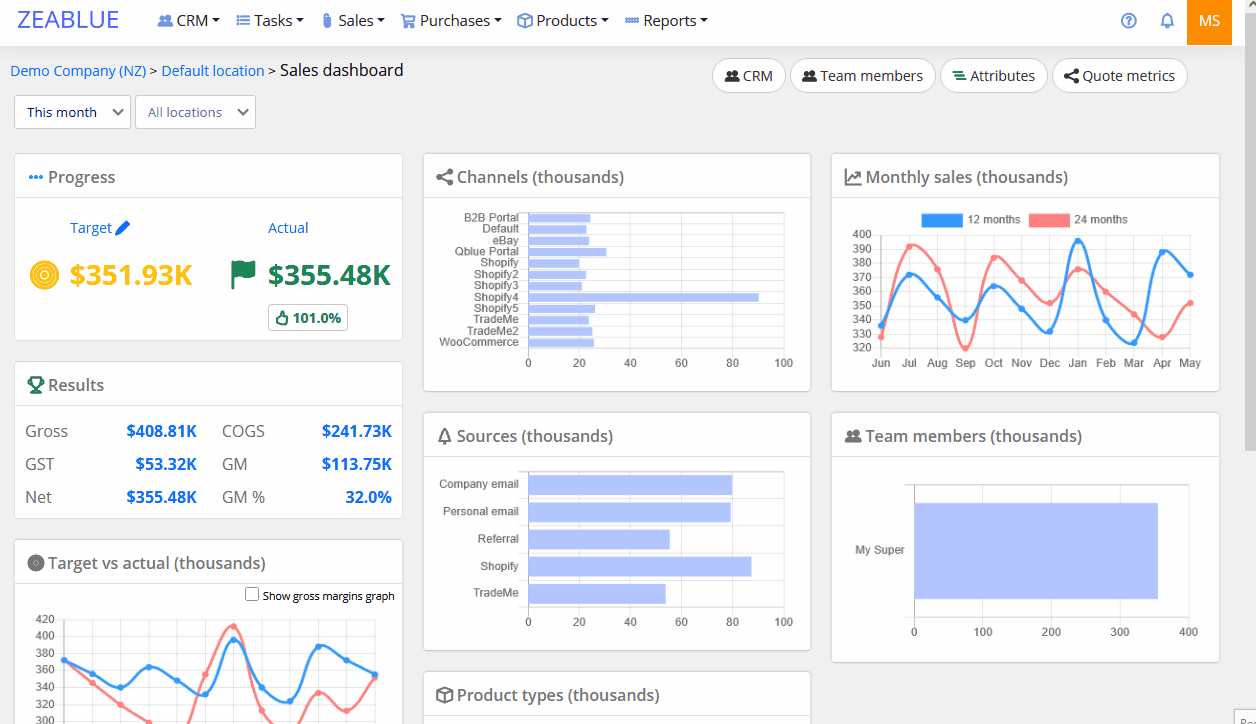
Task: Open Quote metrics
Action: click(x=1120, y=76)
